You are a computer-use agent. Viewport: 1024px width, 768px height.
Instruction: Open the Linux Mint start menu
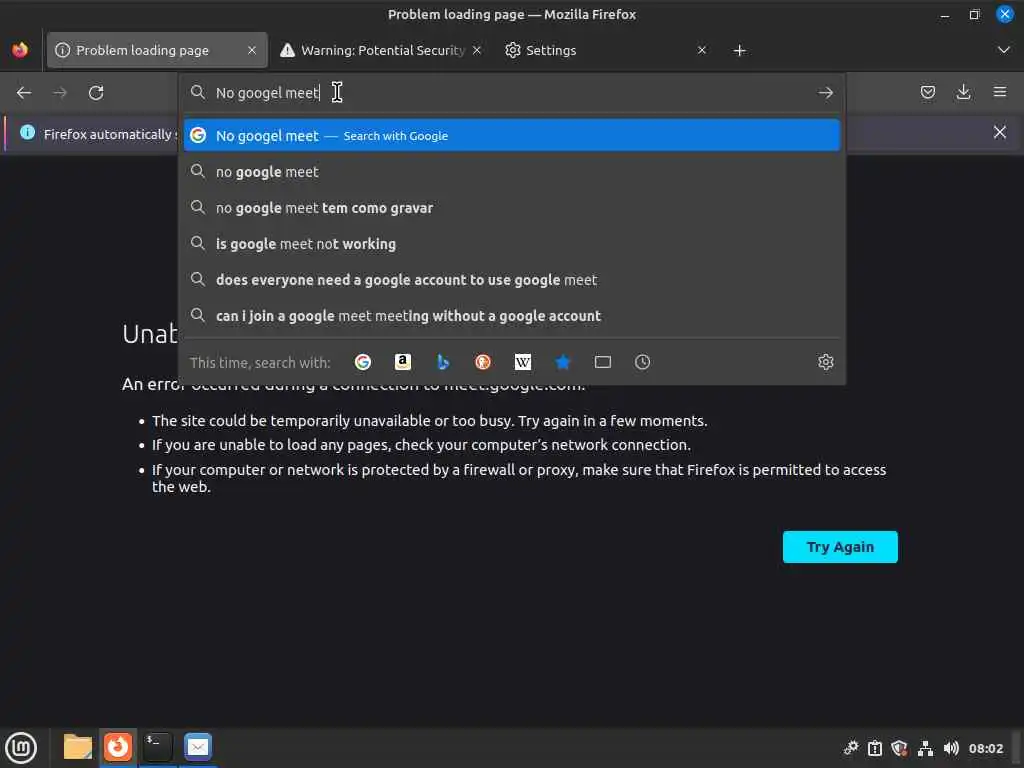coord(21,747)
